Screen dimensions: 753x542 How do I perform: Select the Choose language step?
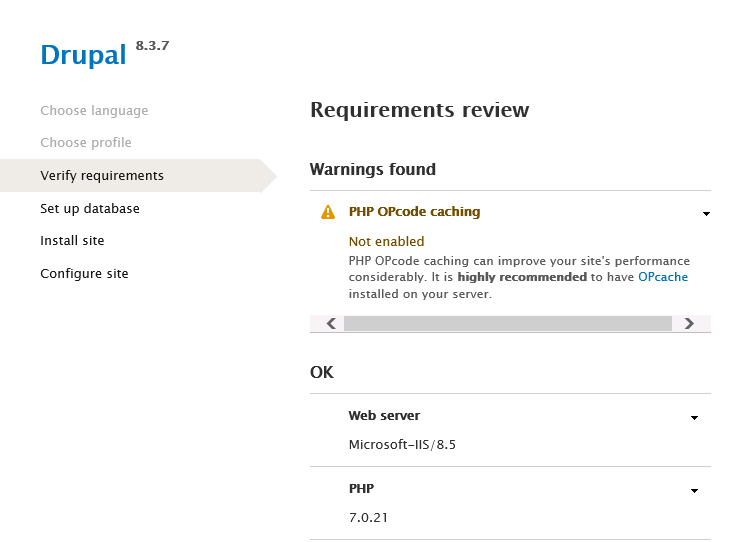(x=94, y=111)
